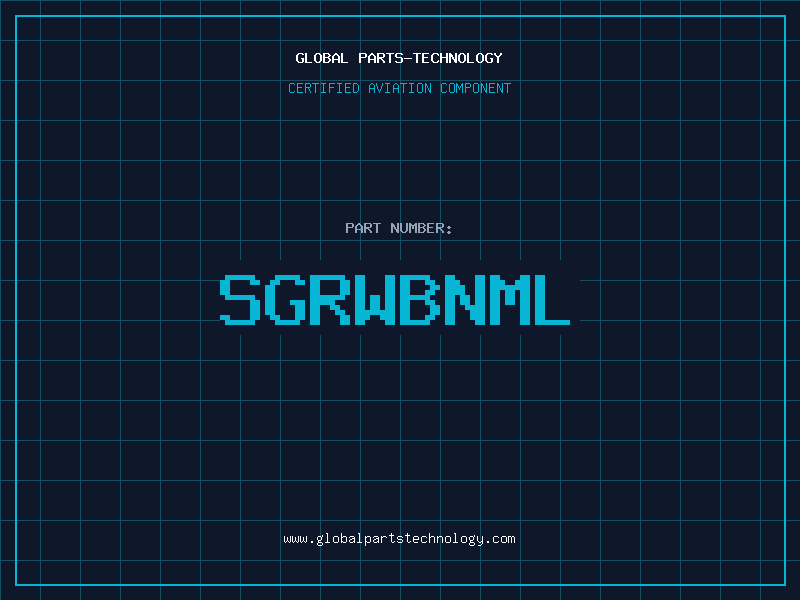
Task: Click the GLOBAL PARTS-TECHNOLOGY heading
Action: [x=399, y=58]
